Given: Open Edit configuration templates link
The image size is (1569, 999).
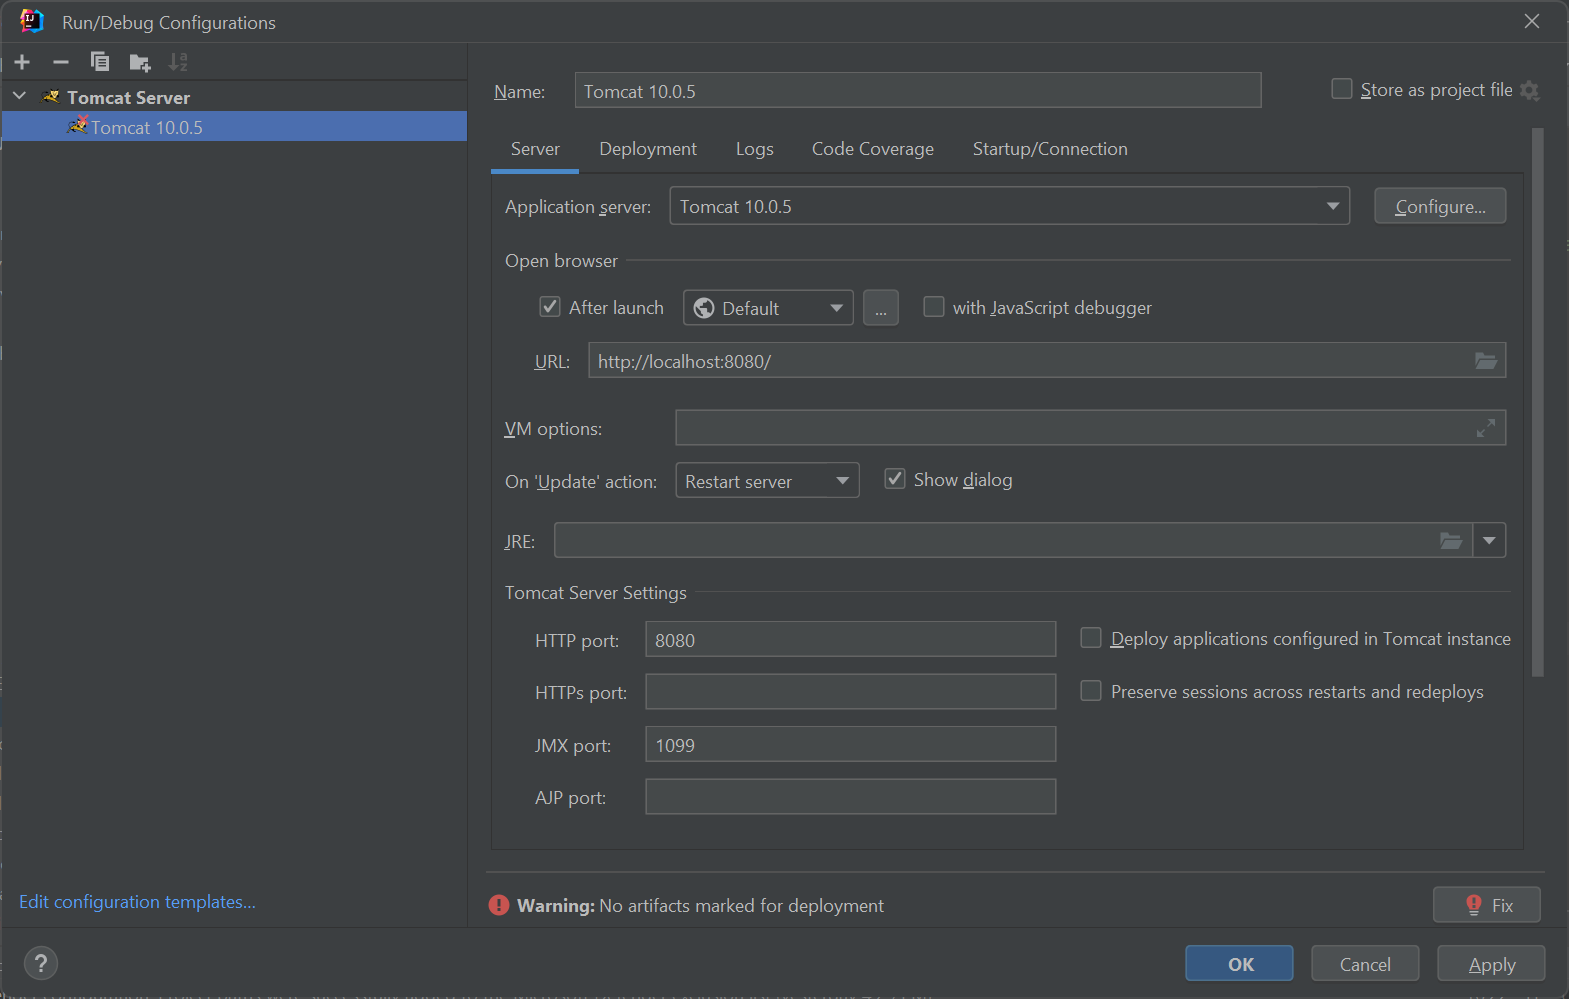Looking at the screenshot, I should (x=137, y=902).
